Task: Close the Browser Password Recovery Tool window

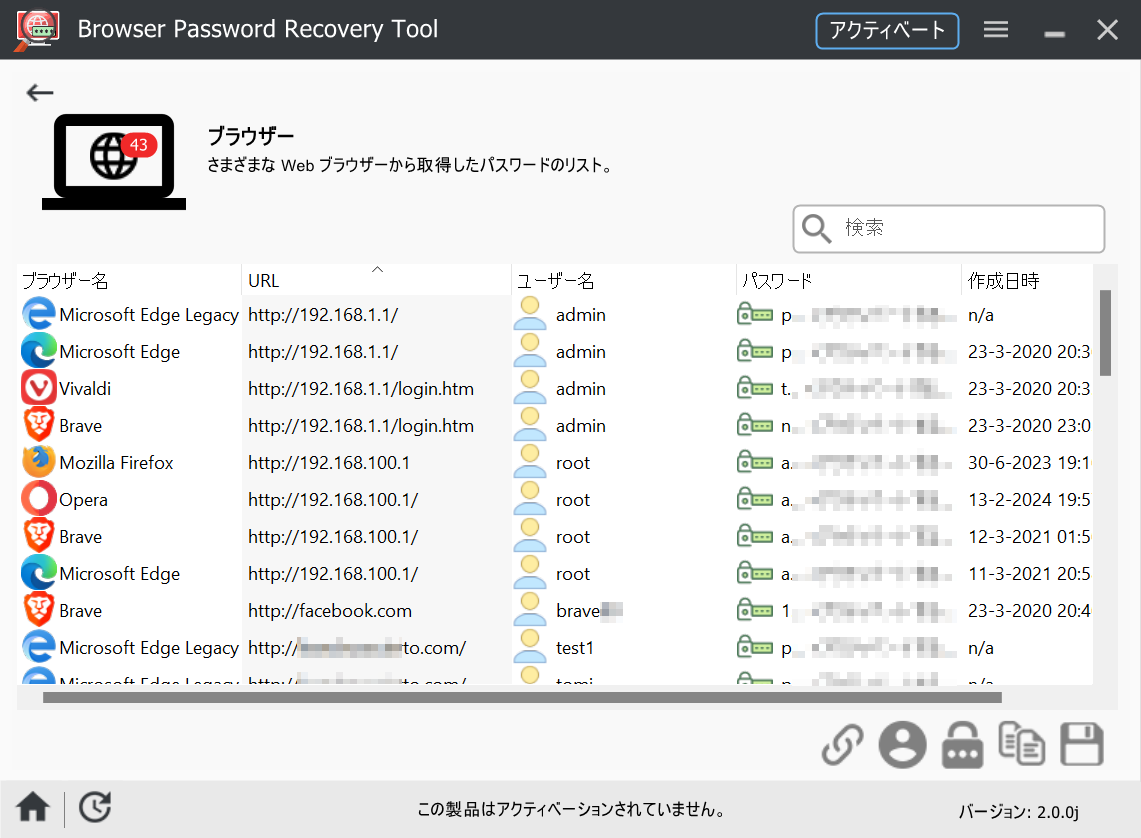Action: [1108, 31]
